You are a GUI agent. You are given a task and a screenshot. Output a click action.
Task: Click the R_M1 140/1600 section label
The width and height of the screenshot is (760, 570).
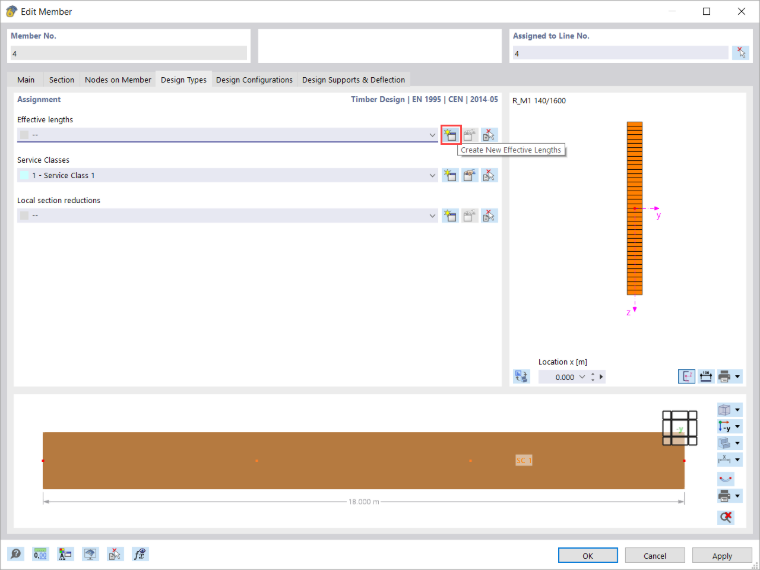pyautogui.click(x=539, y=100)
